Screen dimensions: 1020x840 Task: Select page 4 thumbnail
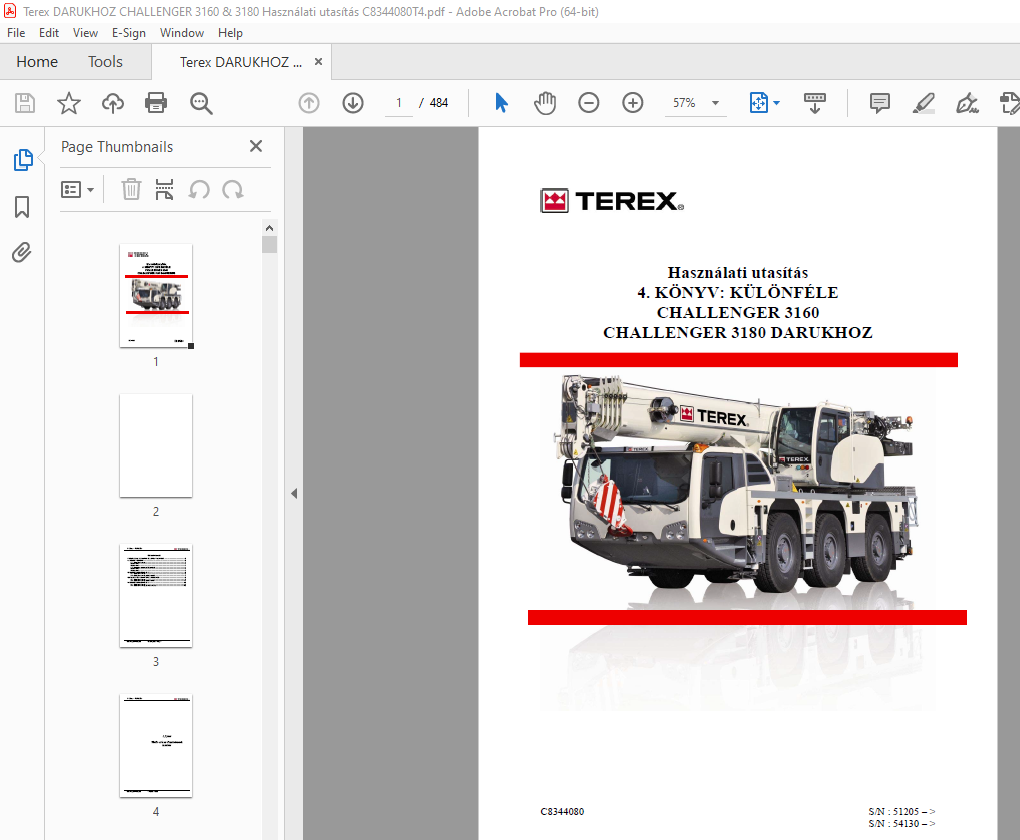pyautogui.click(x=156, y=746)
